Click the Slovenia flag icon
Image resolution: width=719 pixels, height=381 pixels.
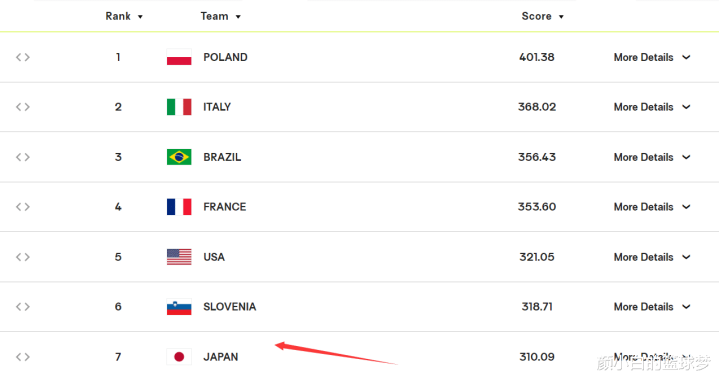[x=179, y=307]
